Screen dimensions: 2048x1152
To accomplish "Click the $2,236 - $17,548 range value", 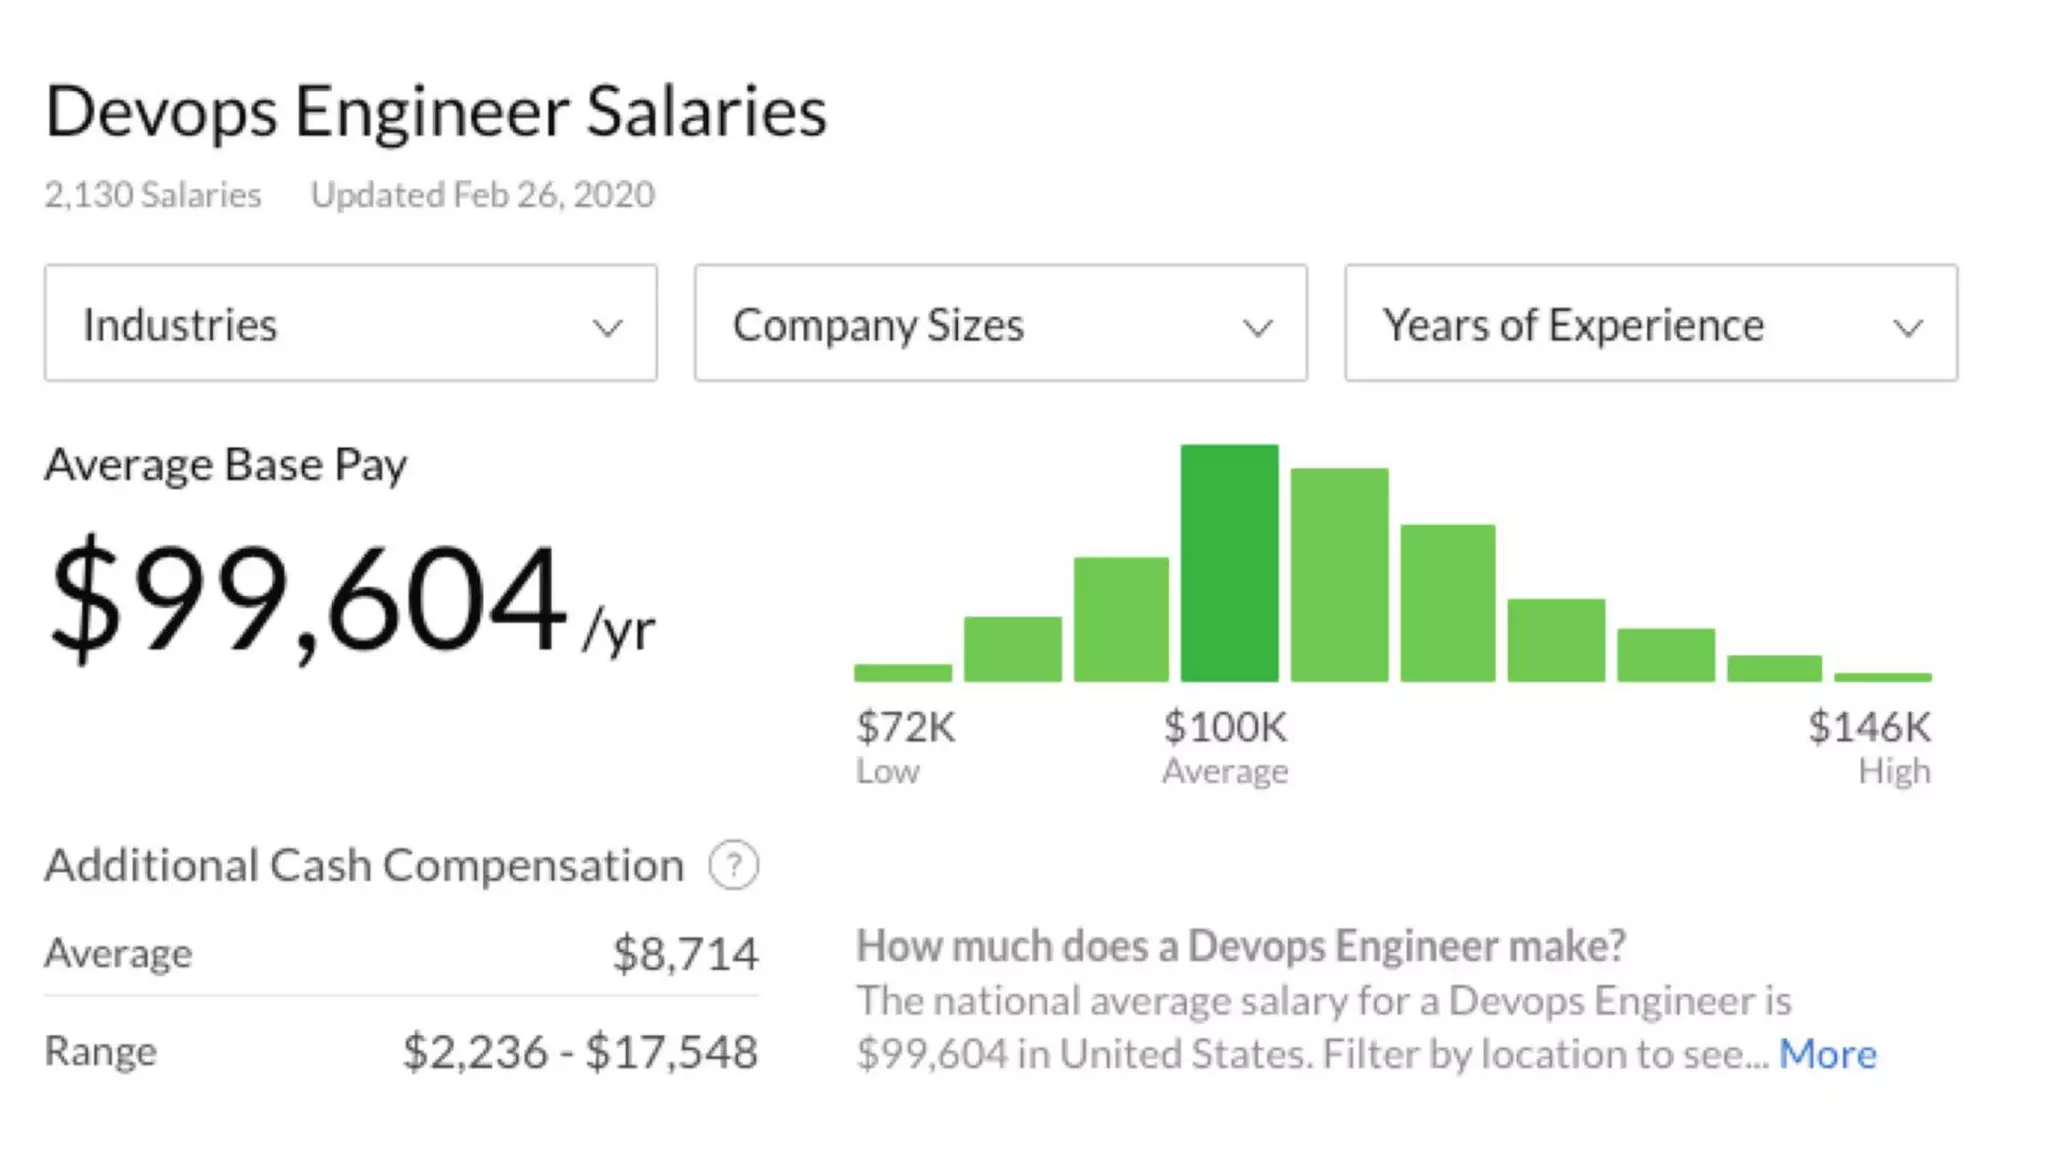I will (580, 1052).
